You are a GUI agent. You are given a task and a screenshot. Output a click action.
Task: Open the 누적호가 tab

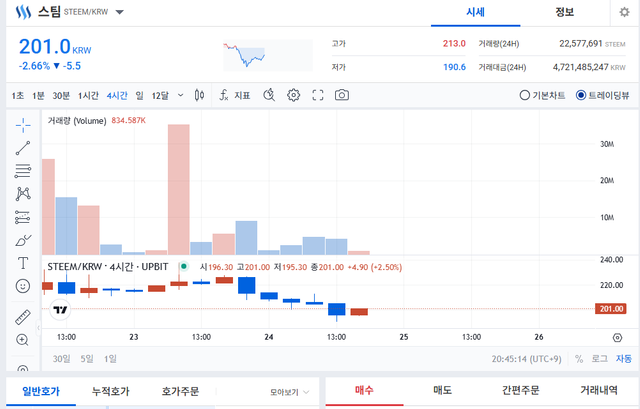click(110, 391)
